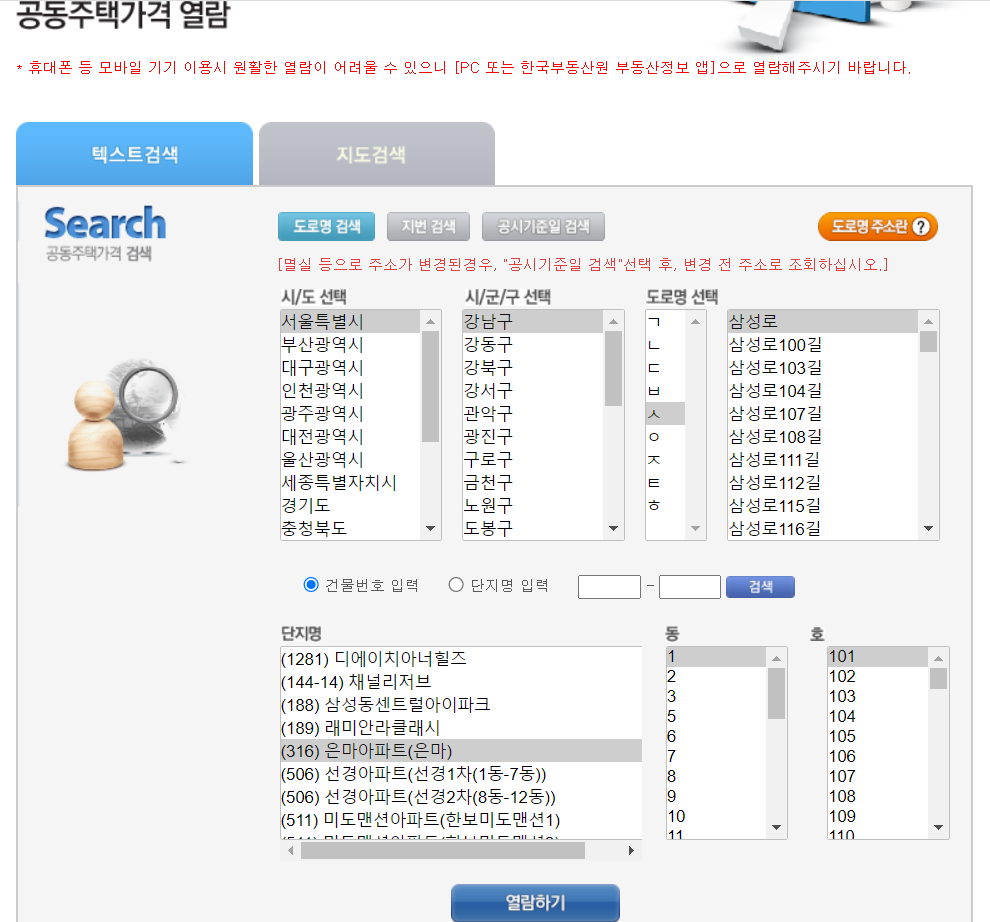The width and height of the screenshot is (990, 922).
Task: Open the 공시기준일 검색 search mode
Action: 543,226
